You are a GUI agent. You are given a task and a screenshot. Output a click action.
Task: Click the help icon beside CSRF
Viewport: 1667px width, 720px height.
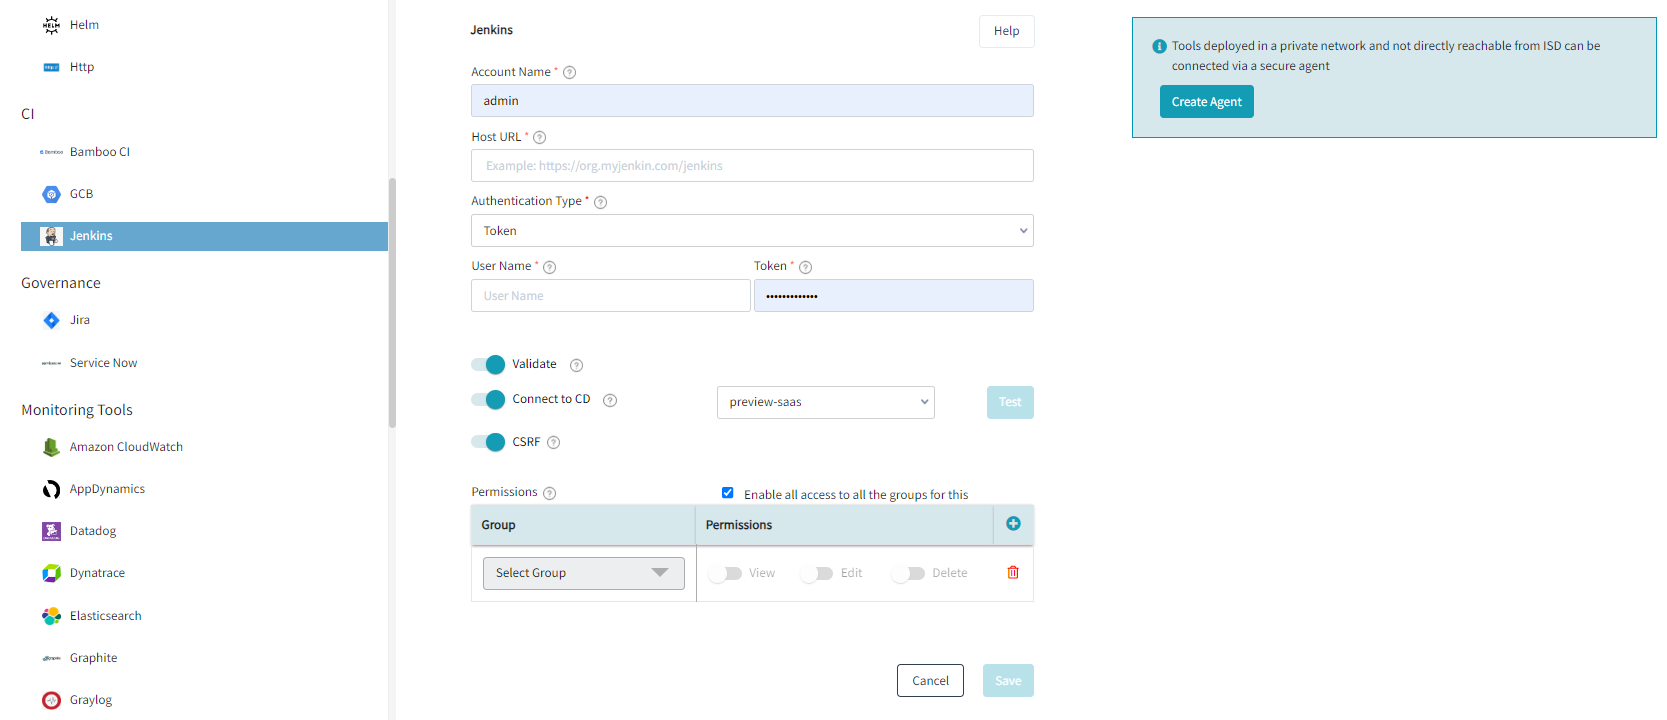tap(553, 442)
